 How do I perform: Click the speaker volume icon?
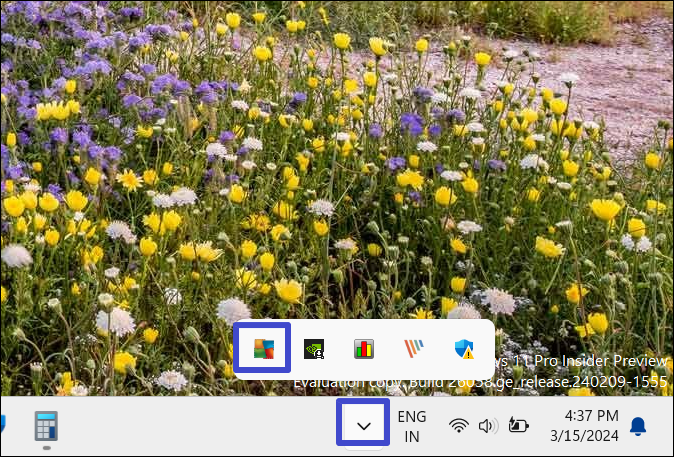point(488,426)
